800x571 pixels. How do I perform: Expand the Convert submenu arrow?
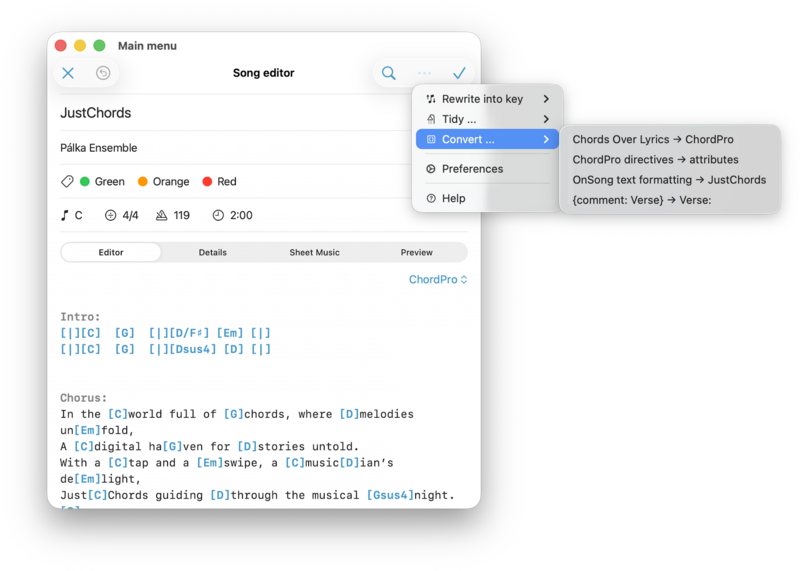546,139
